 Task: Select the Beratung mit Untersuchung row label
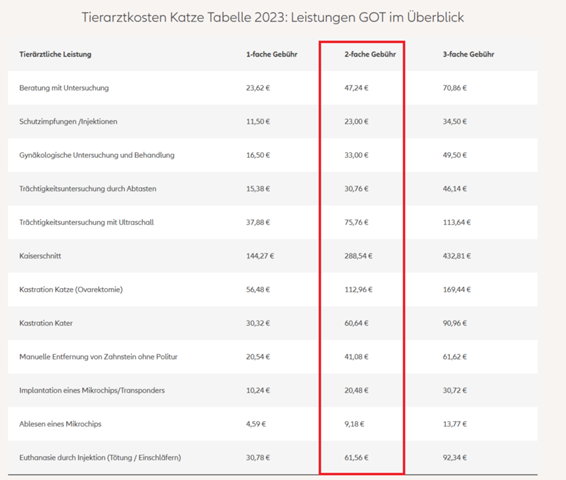(x=64, y=88)
